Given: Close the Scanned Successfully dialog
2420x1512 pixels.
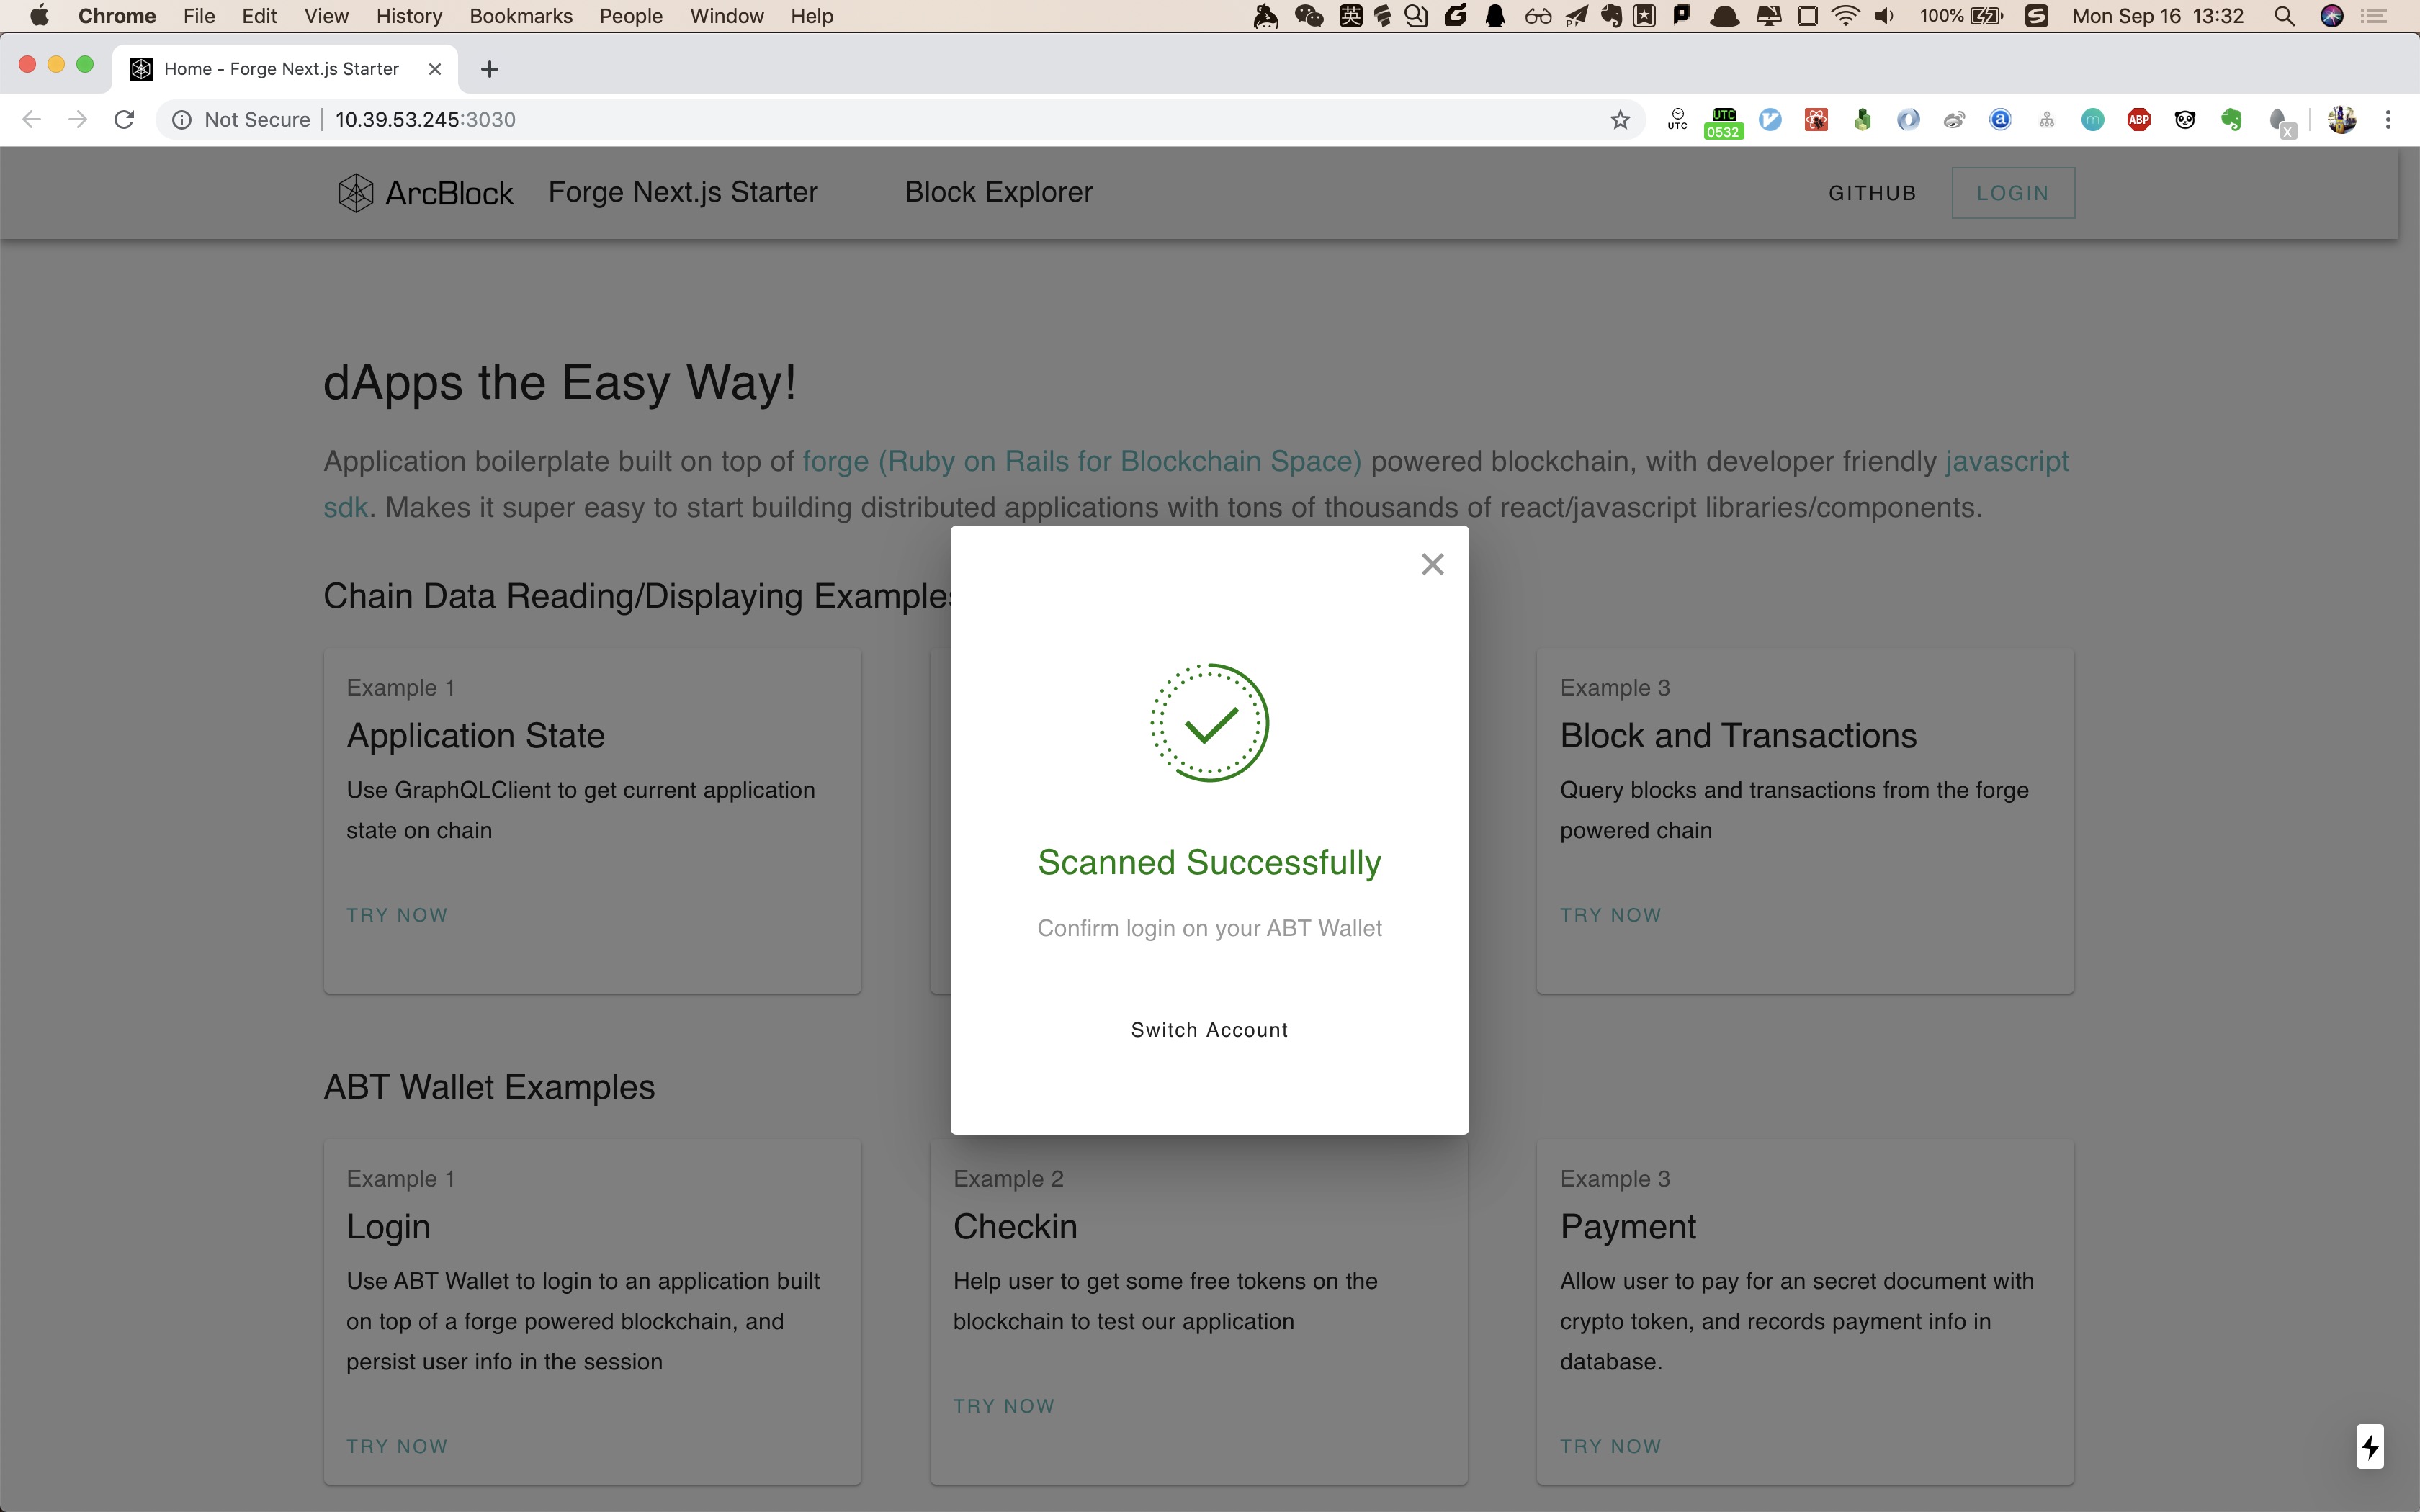Looking at the screenshot, I should click(1432, 565).
